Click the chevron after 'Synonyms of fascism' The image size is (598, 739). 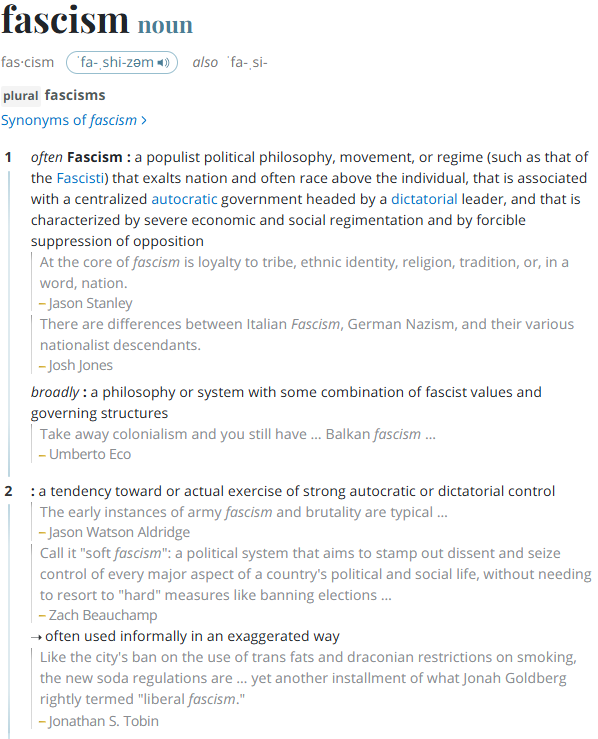click(144, 121)
